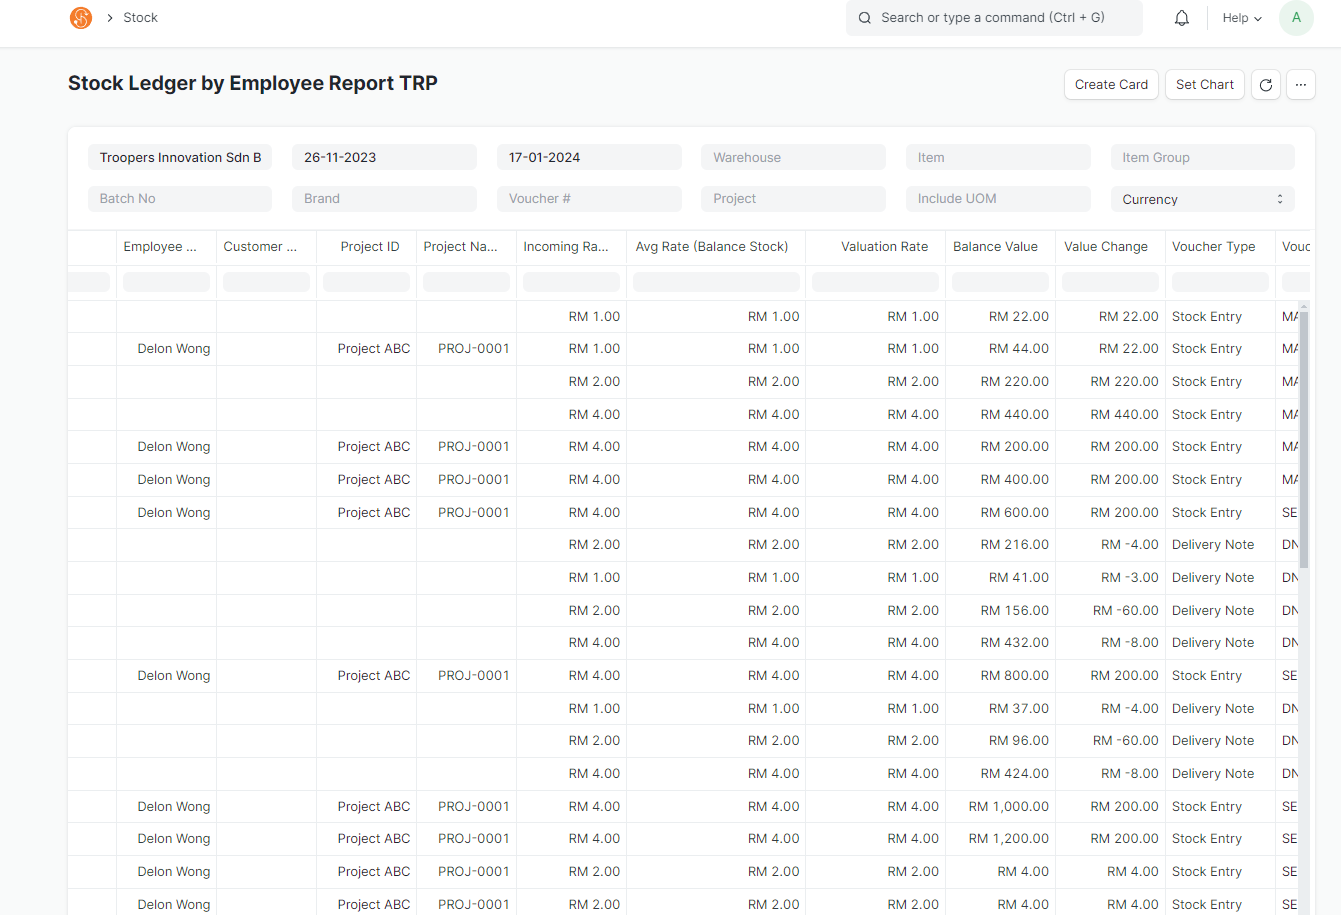Click the orange app logo icon
Screen dimensions: 1341x915
(x=81, y=18)
